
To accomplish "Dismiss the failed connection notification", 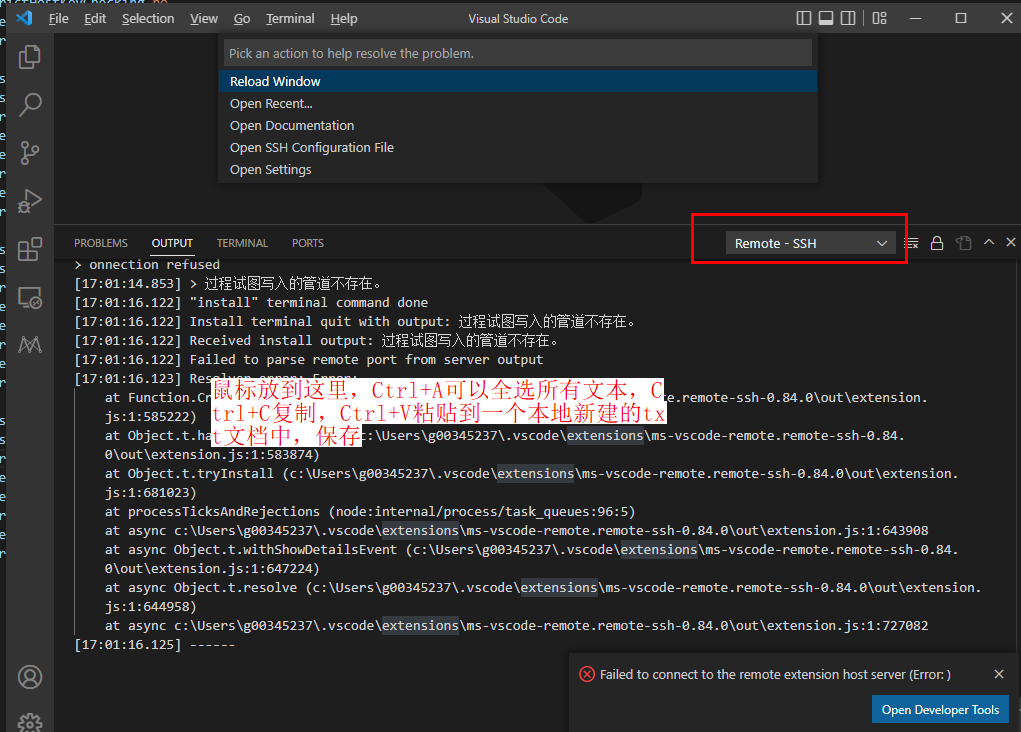I will pyautogui.click(x=999, y=674).
